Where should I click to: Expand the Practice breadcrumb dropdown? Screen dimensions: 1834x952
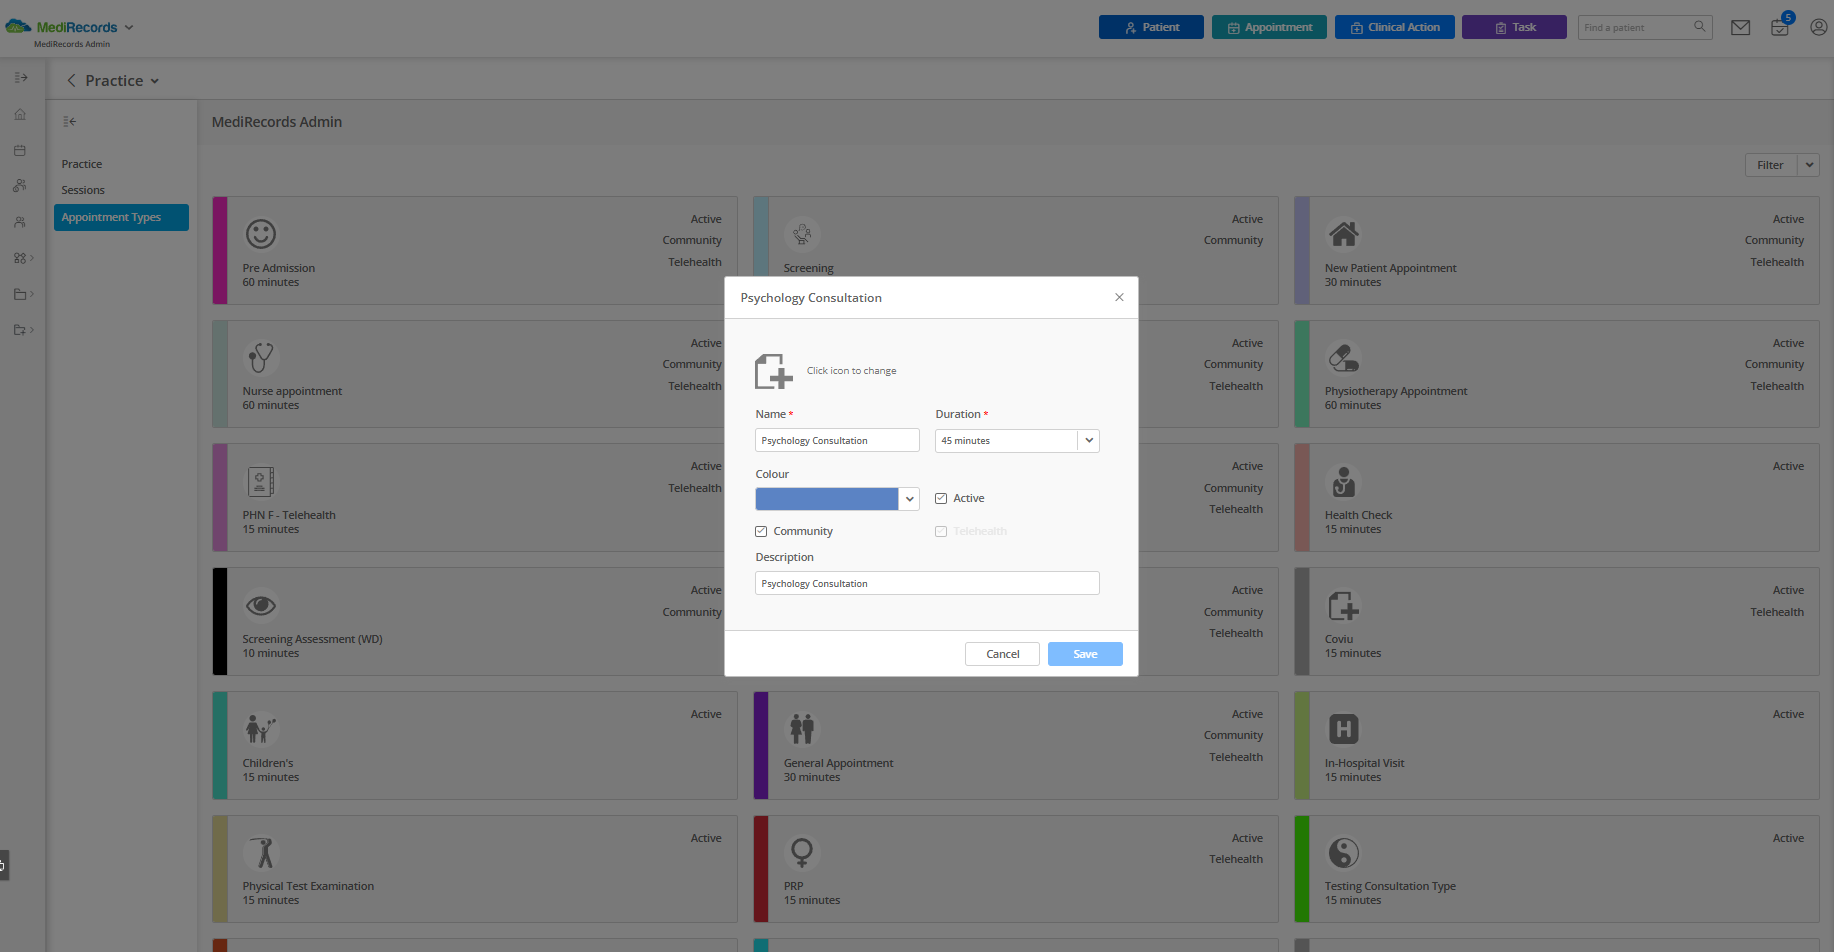point(157,80)
